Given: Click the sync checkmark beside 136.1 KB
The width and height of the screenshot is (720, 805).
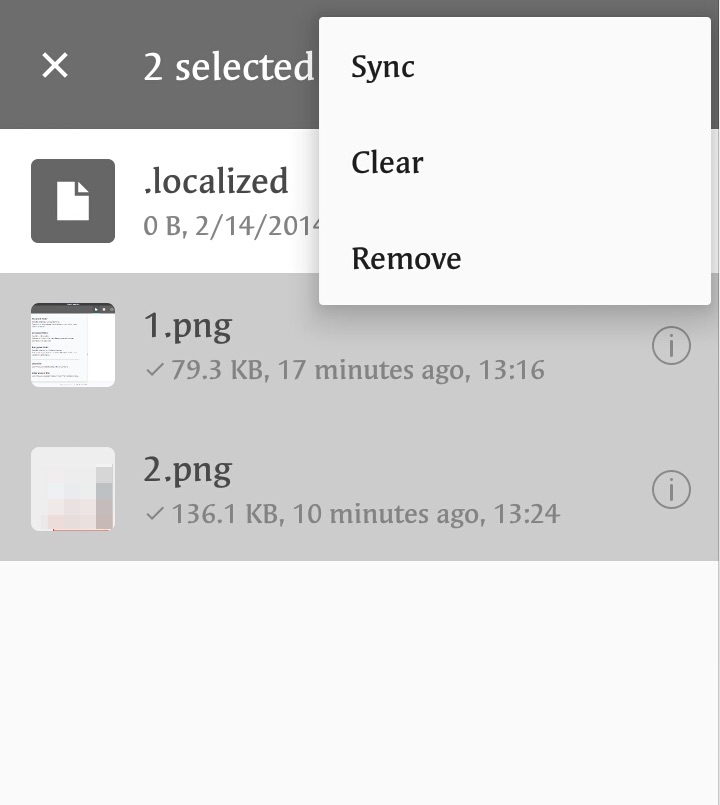Looking at the screenshot, I should point(154,514).
